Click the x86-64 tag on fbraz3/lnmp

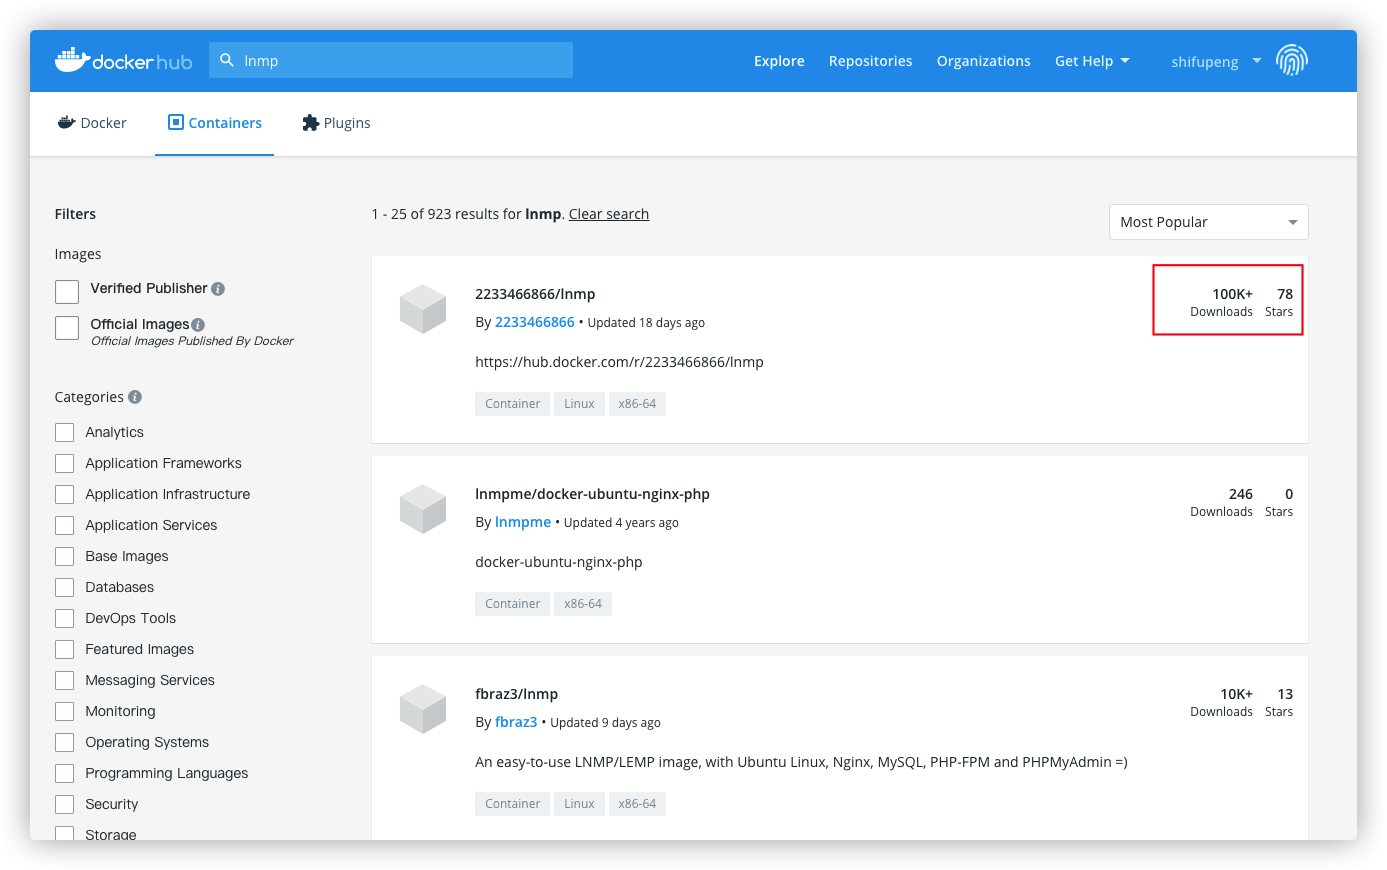point(637,804)
